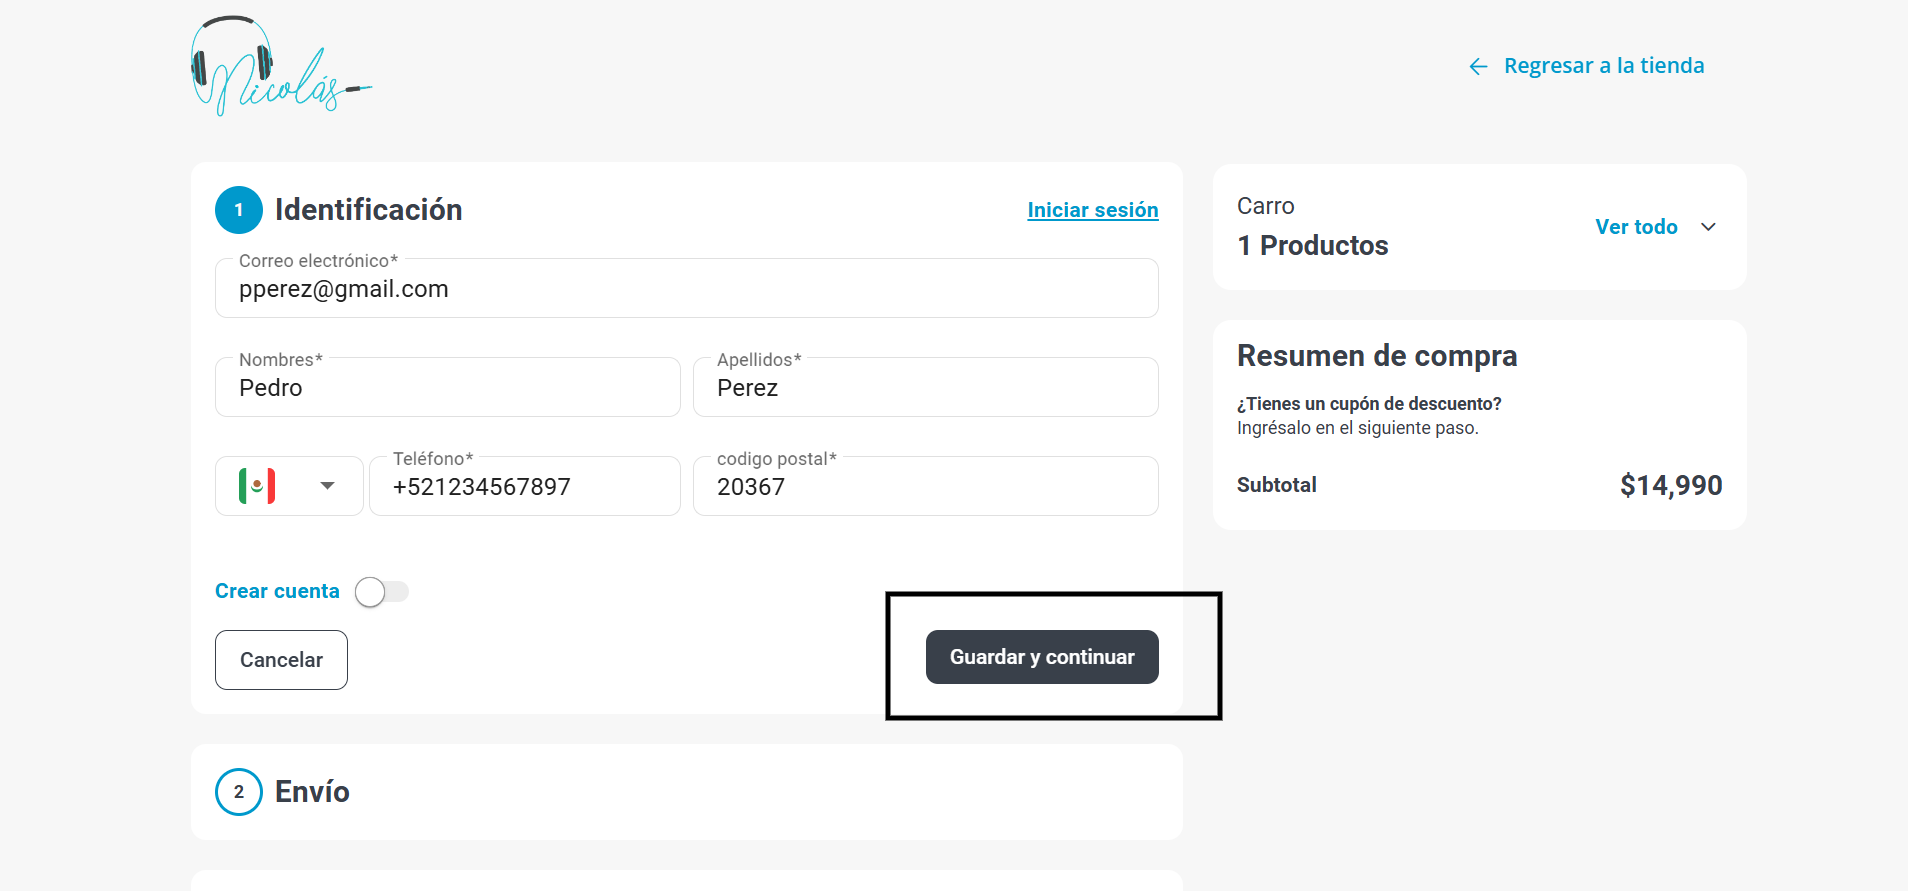
Task: Focus the Teléfono input field
Action: (x=525, y=487)
